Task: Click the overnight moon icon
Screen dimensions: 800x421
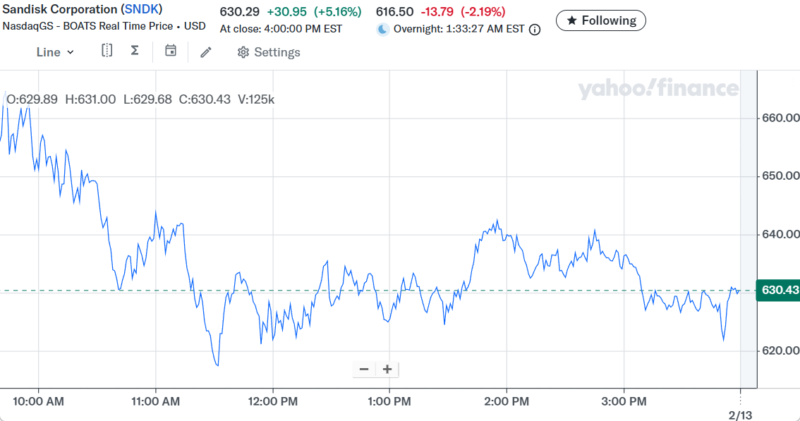Action: pyautogui.click(x=382, y=30)
